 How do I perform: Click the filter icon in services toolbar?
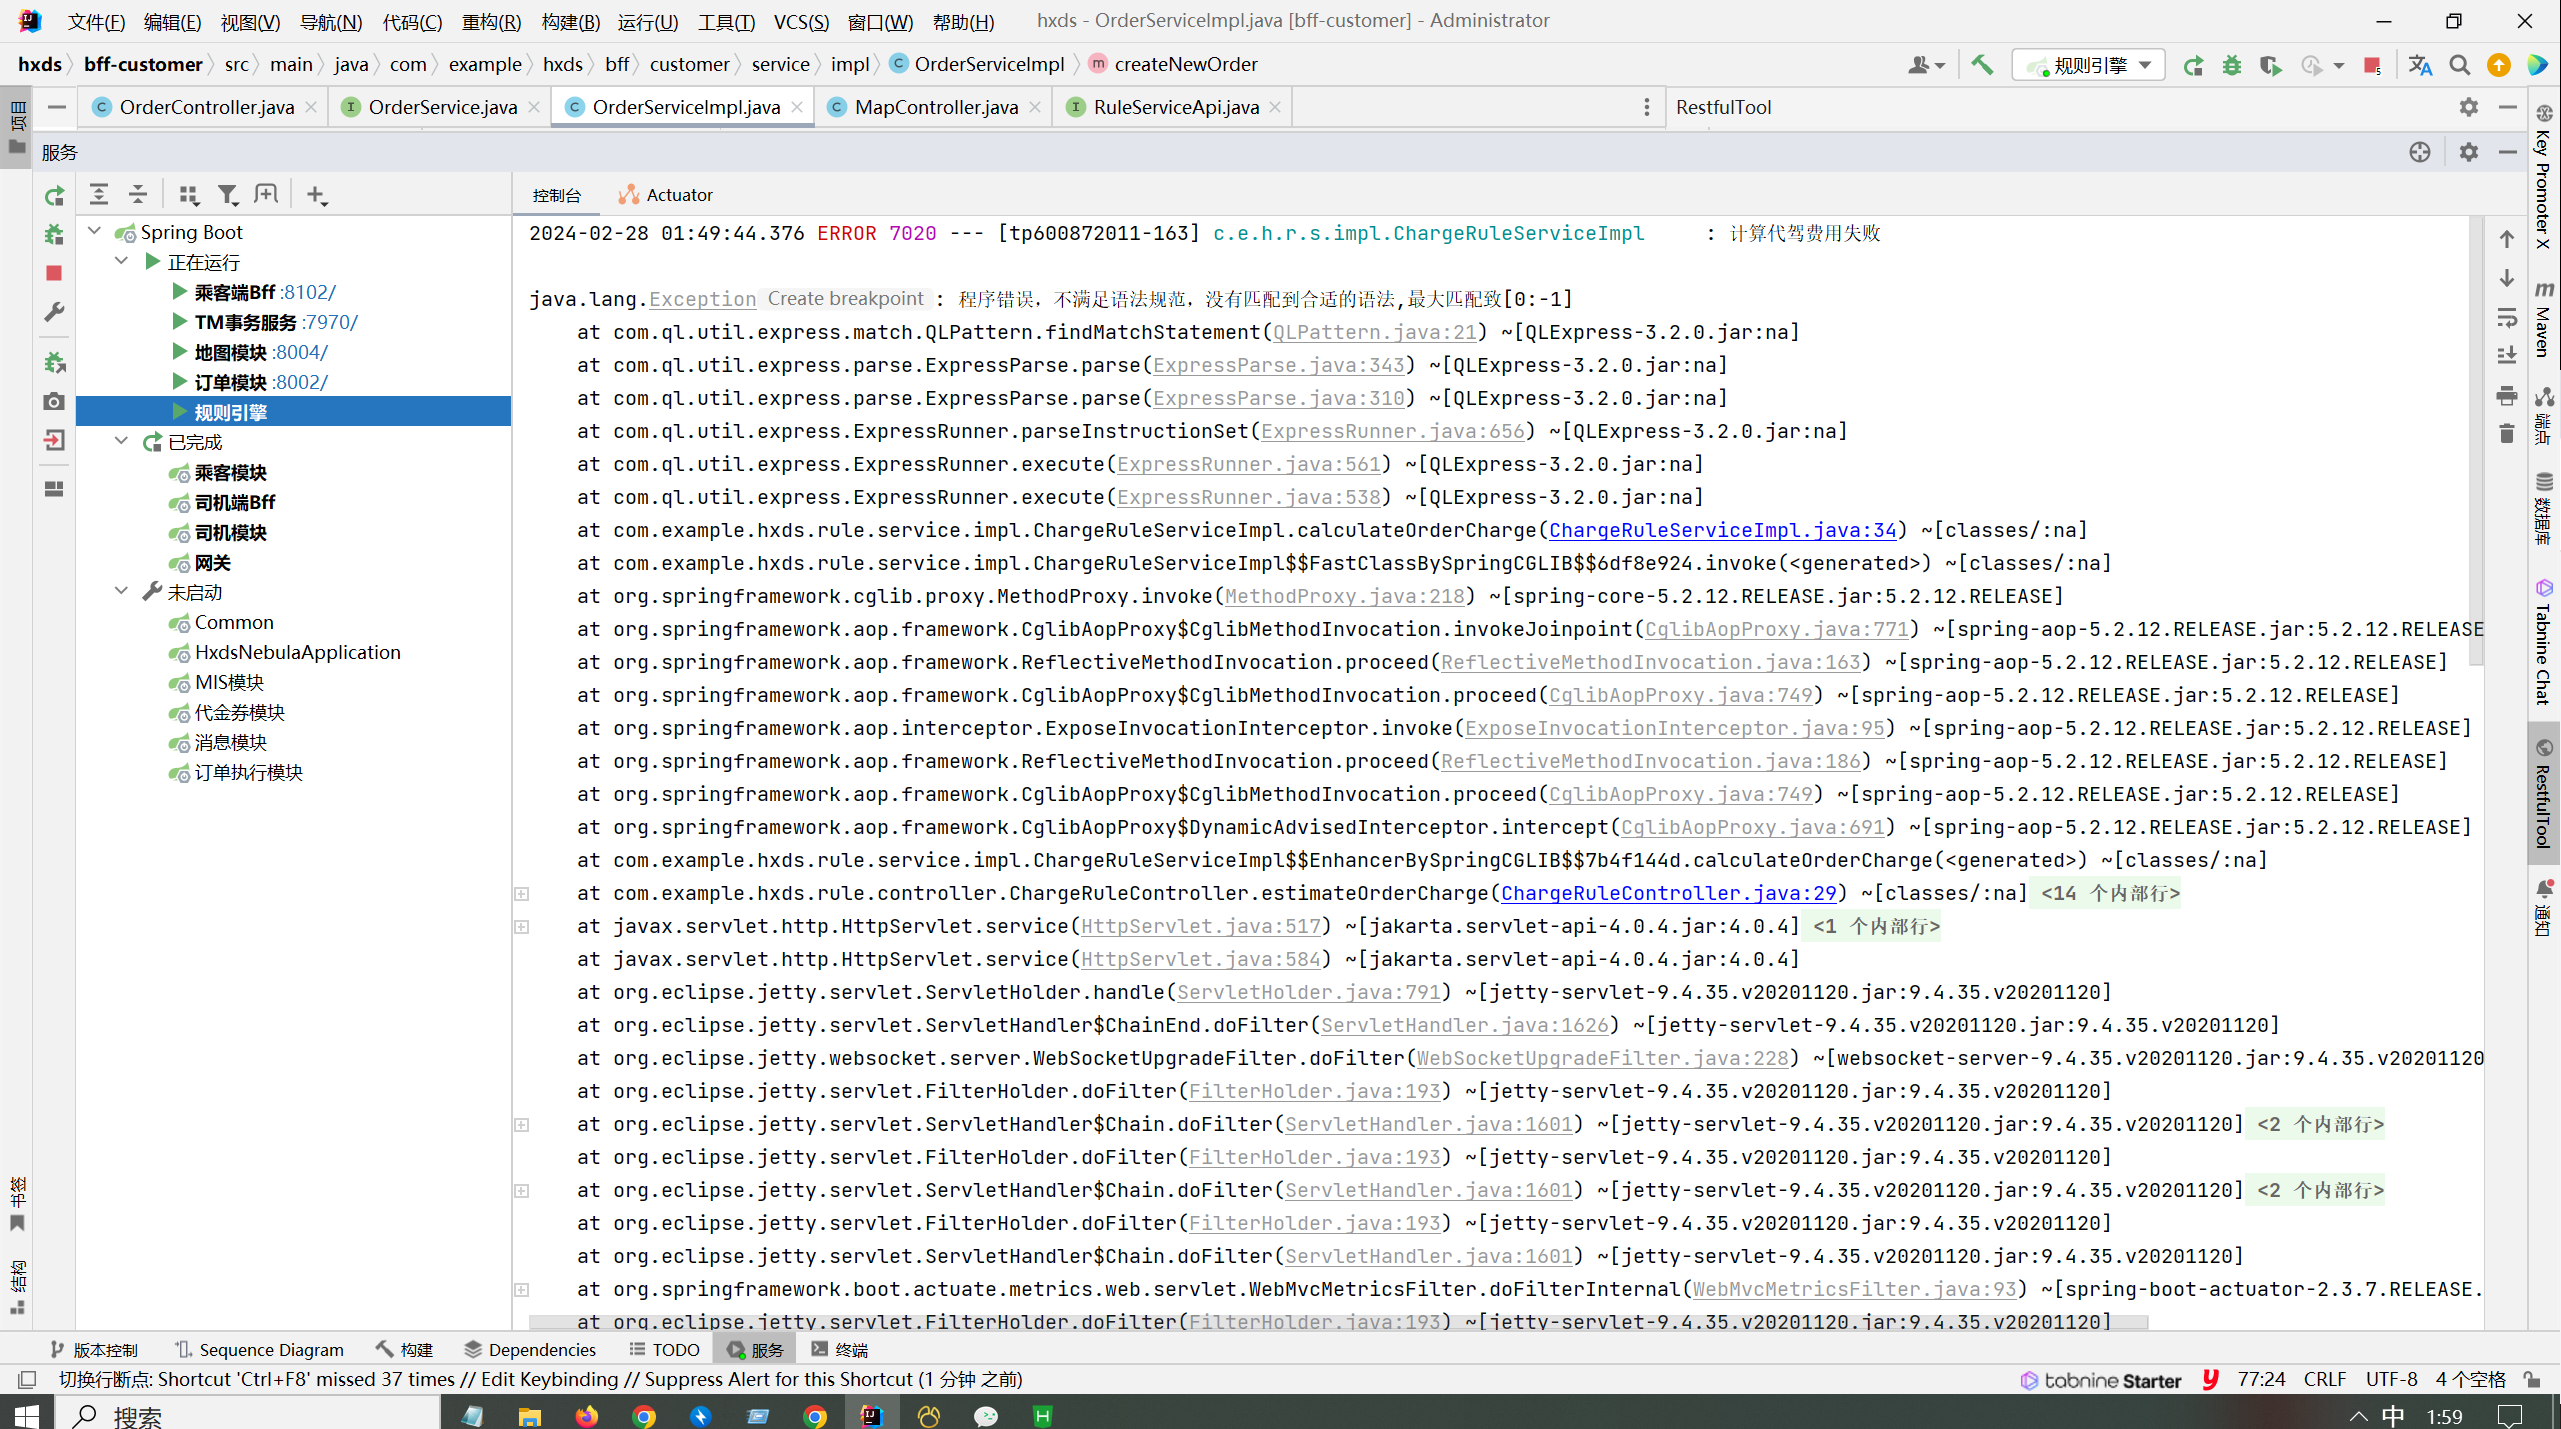pyautogui.click(x=228, y=195)
